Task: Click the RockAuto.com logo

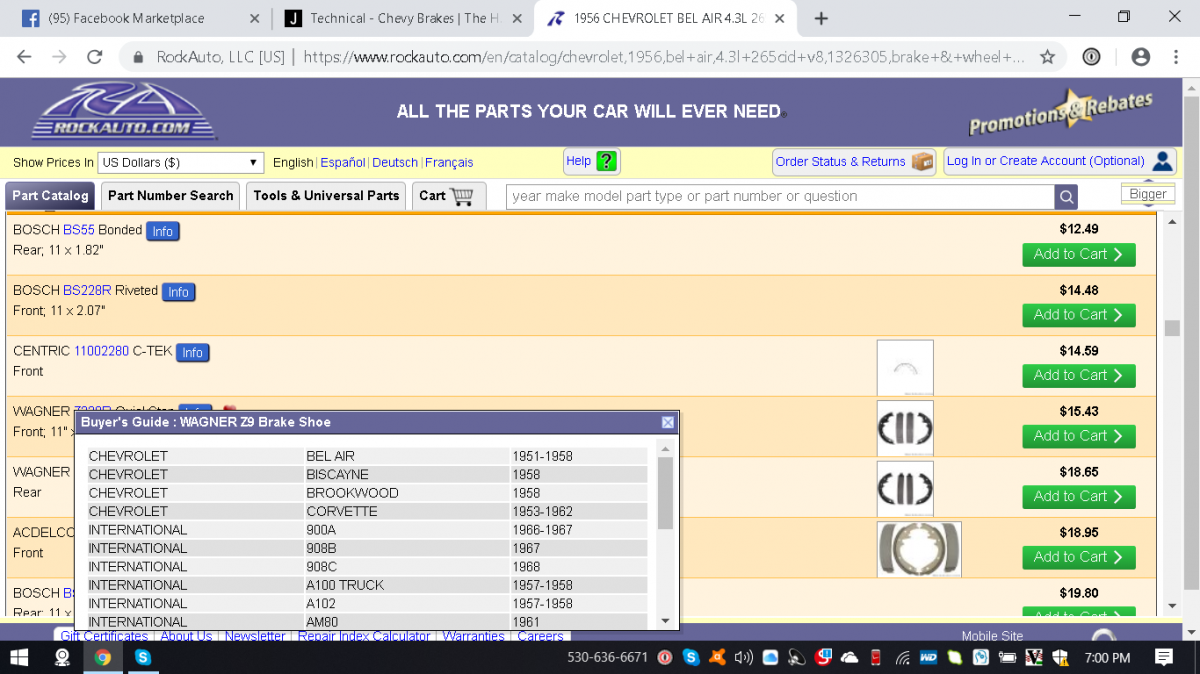Action: tap(124, 112)
